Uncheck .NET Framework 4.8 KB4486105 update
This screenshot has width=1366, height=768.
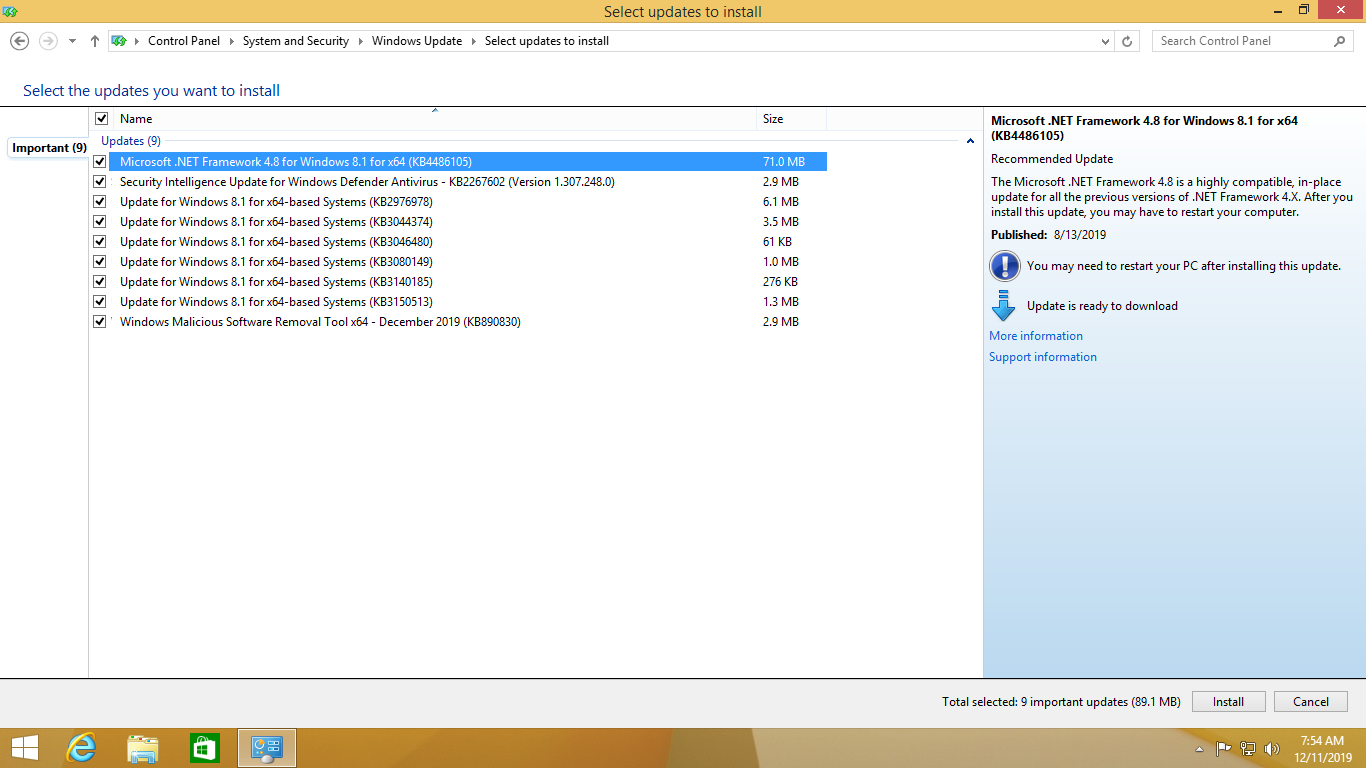(99, 161)
